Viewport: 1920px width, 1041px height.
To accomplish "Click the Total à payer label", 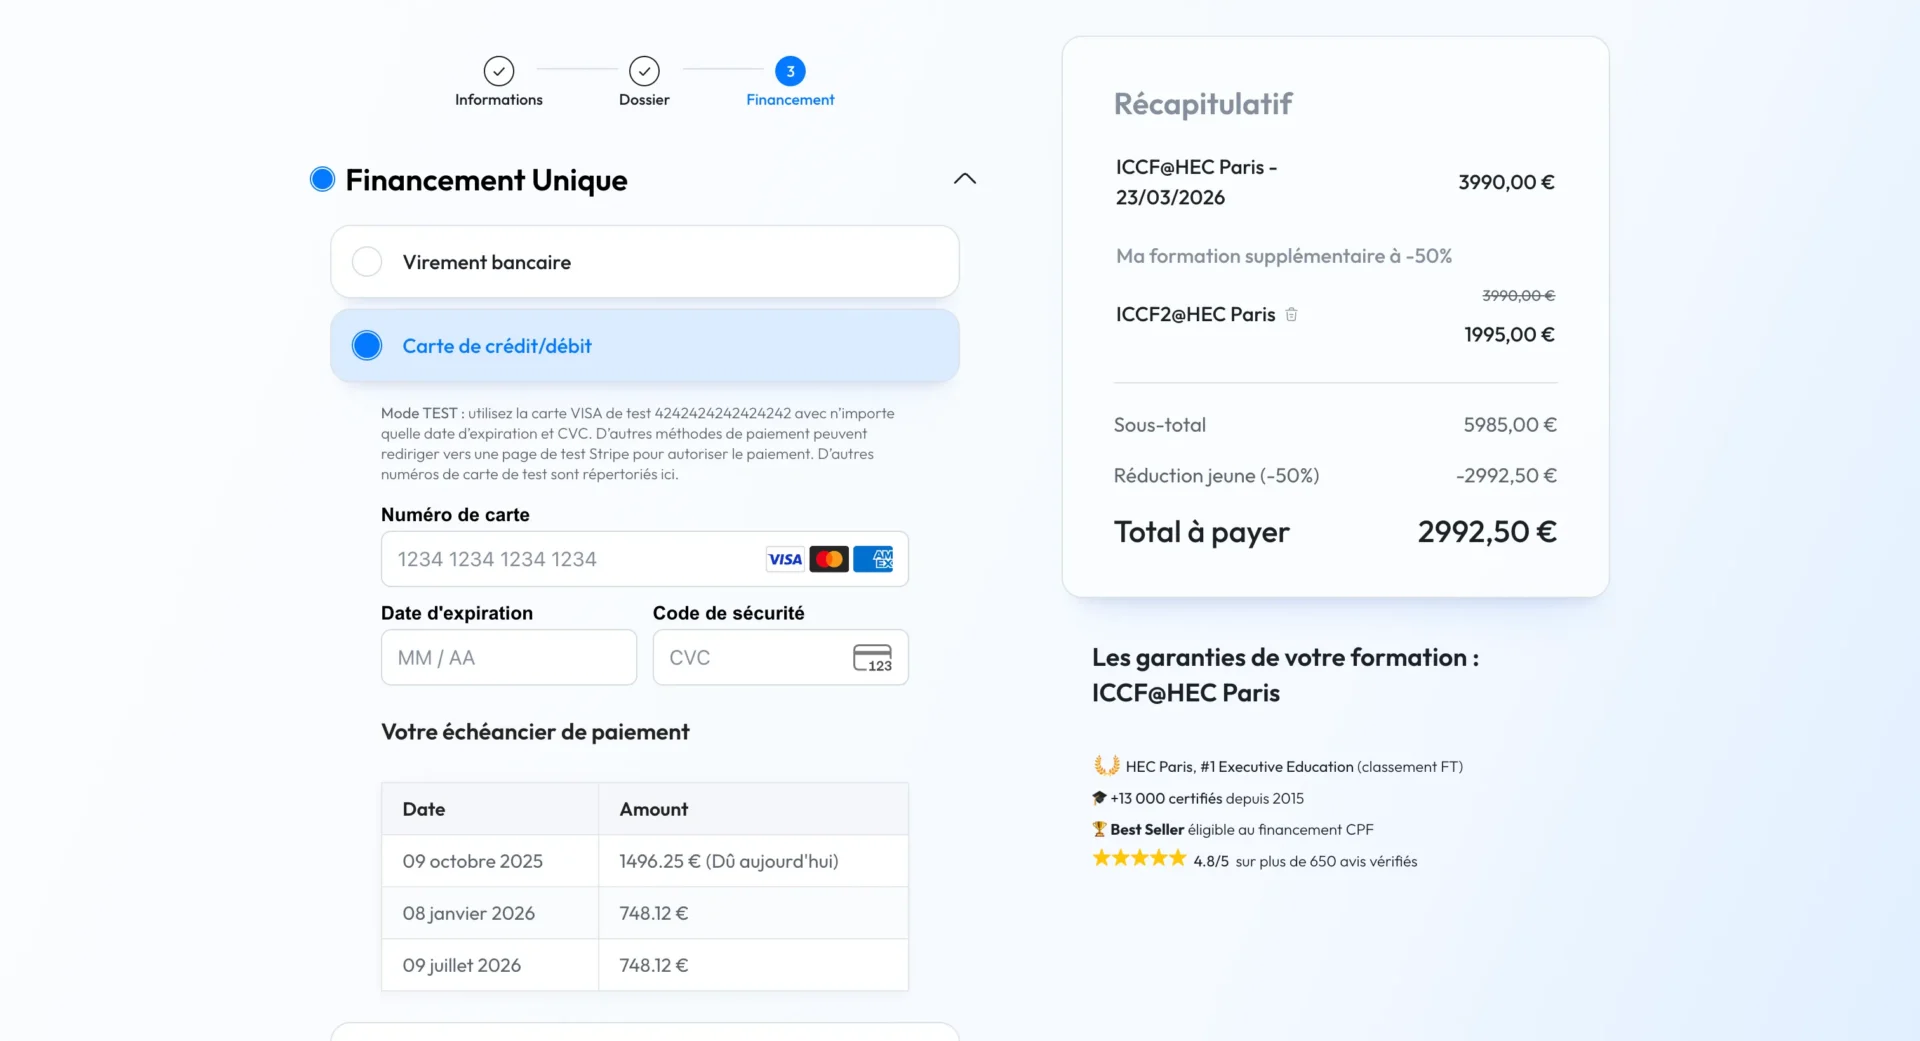I will click(1202, 532).
